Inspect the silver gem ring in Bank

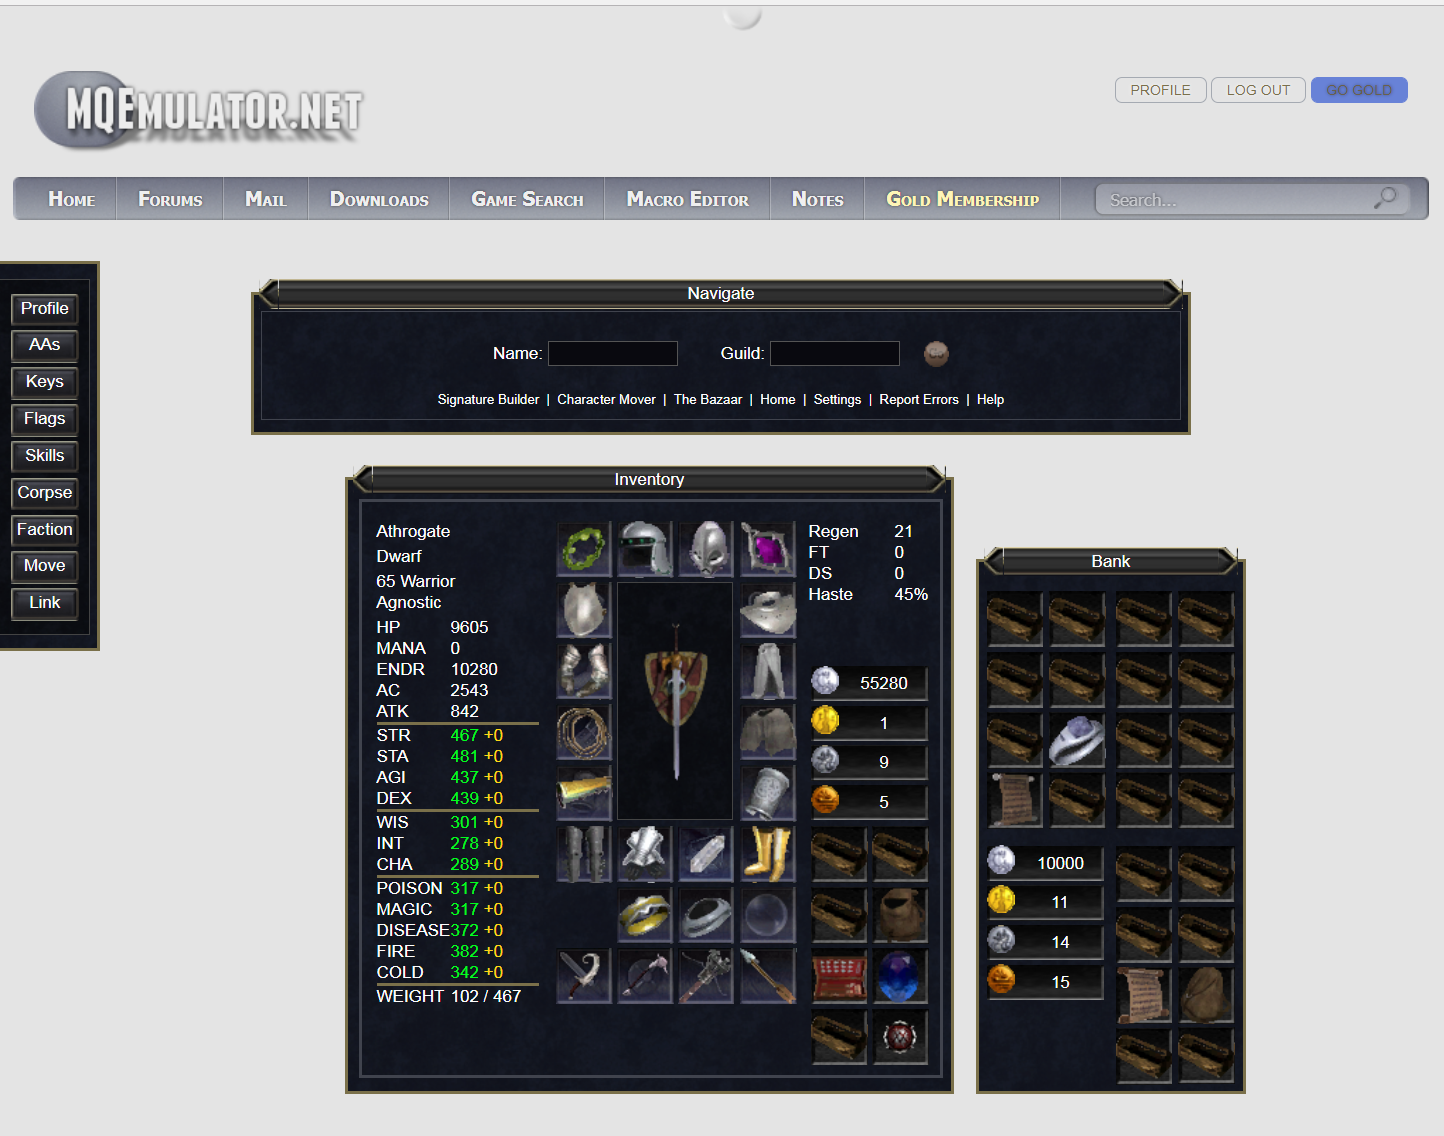[x=1077, y=740]
